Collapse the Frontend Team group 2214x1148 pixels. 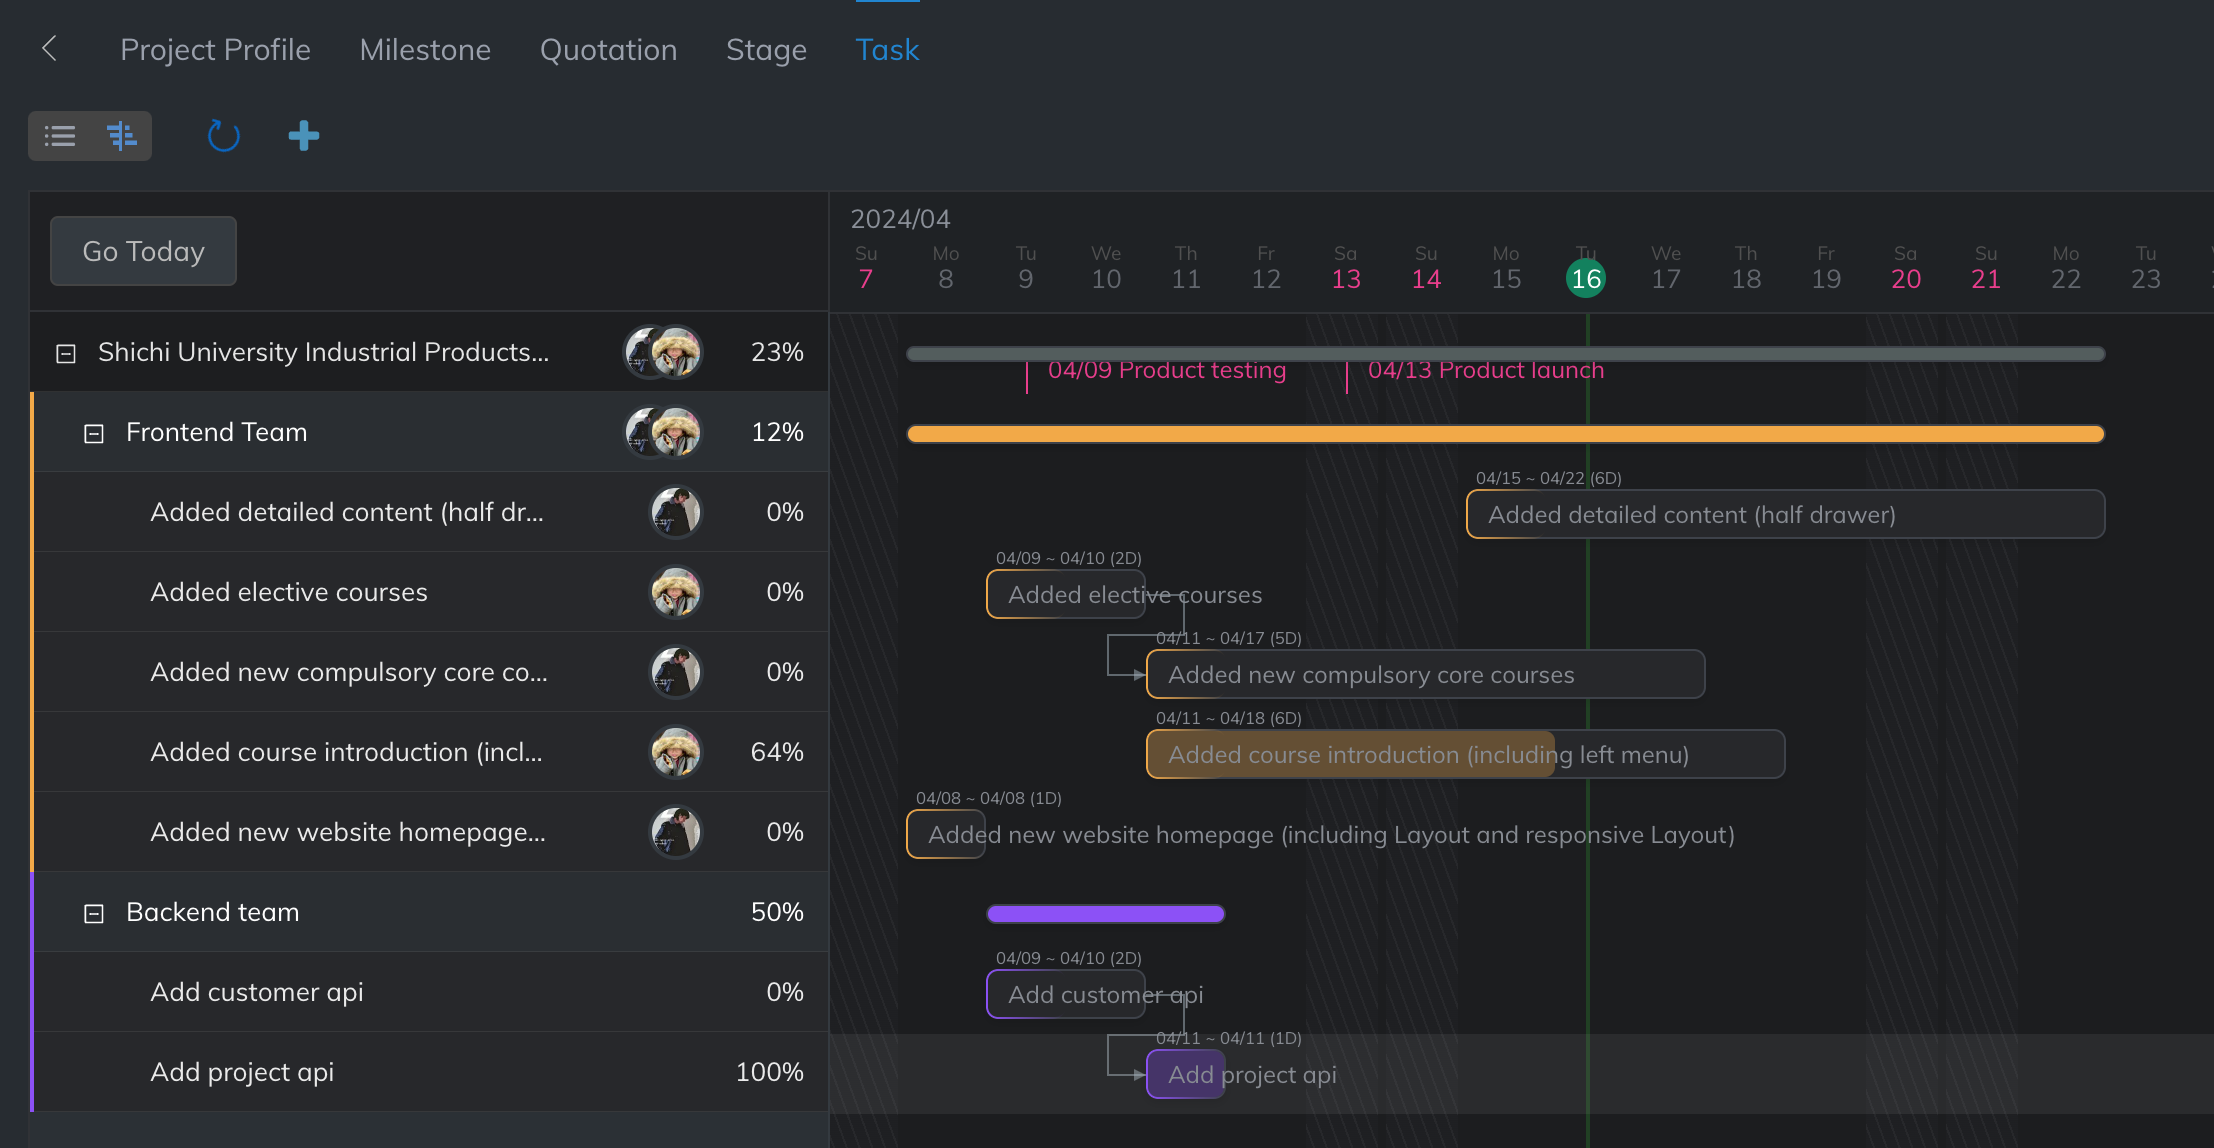(x=94, y=433)
